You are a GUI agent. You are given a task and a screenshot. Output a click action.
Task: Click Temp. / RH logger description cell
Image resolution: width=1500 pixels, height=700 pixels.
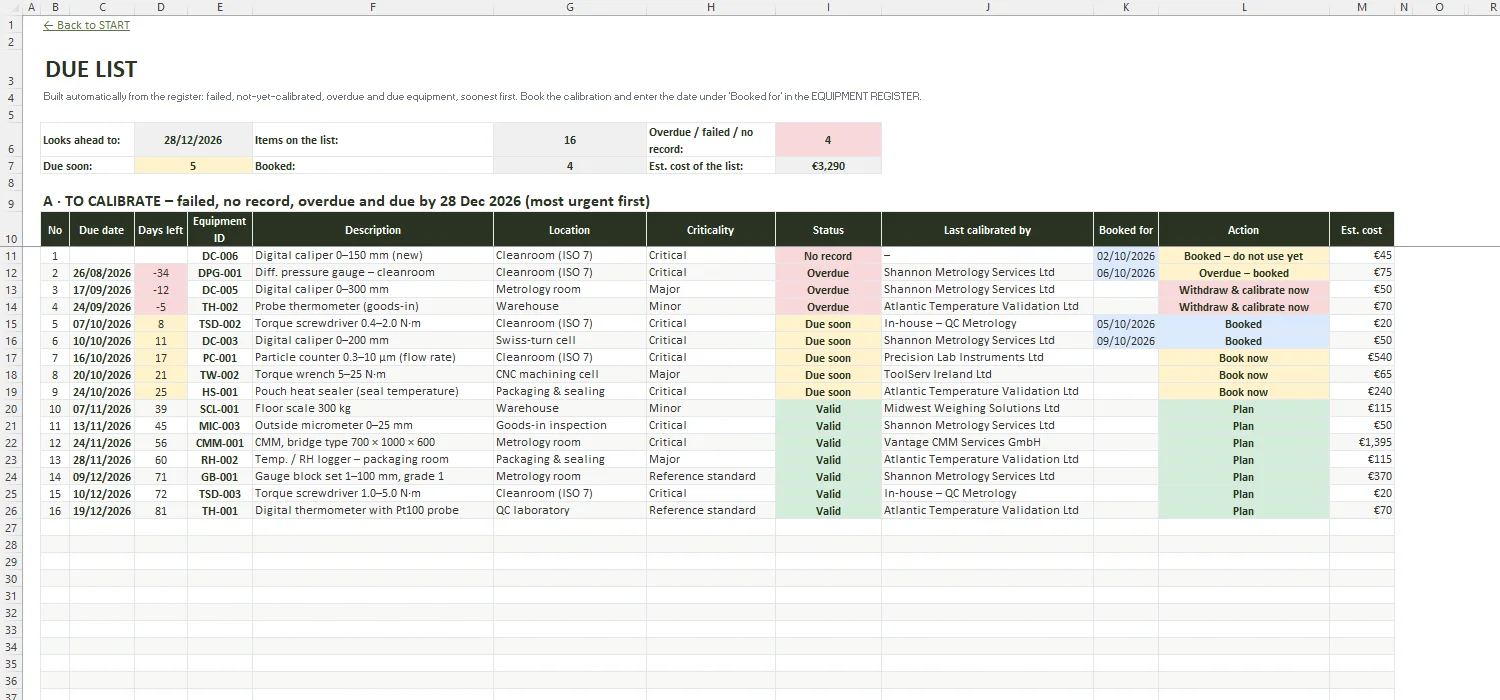tap(373, 460)
